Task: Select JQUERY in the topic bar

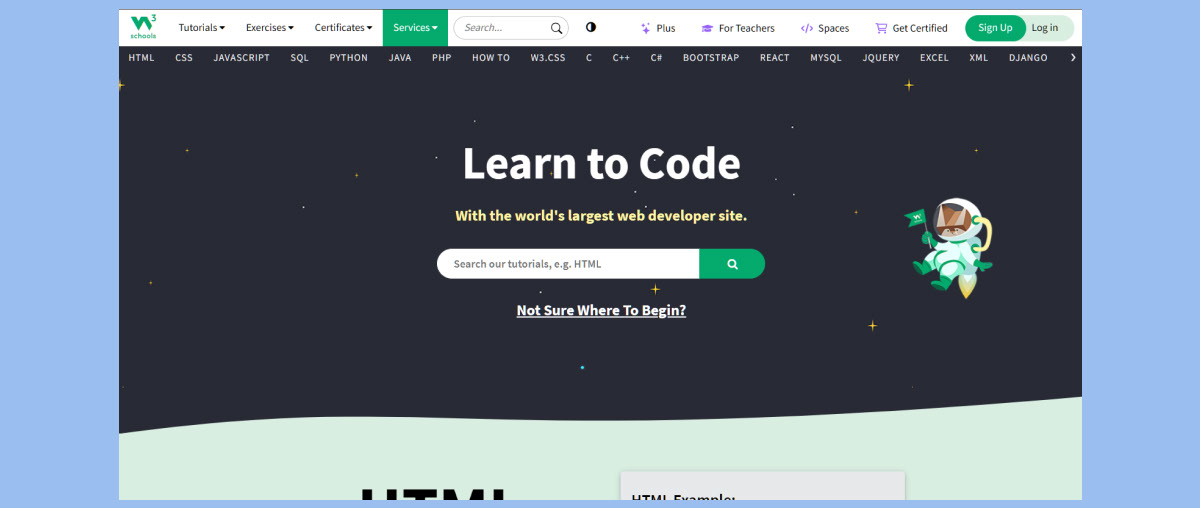Action: pos(881,58)
